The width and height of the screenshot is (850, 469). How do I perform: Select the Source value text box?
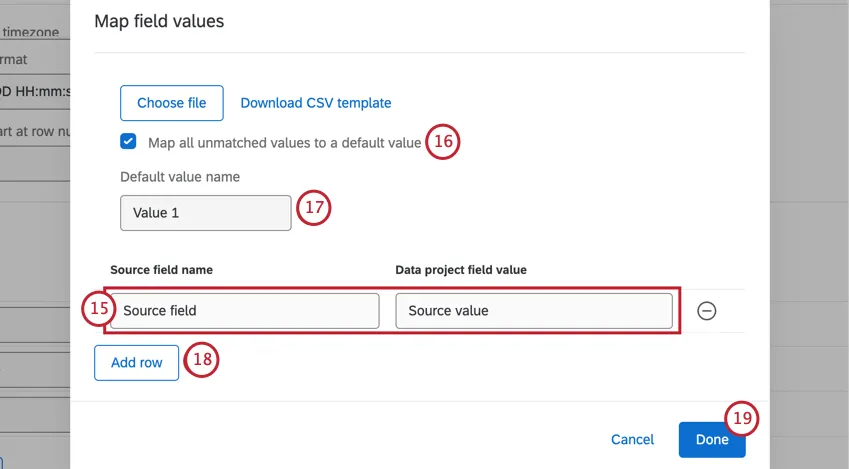[534, 311]
